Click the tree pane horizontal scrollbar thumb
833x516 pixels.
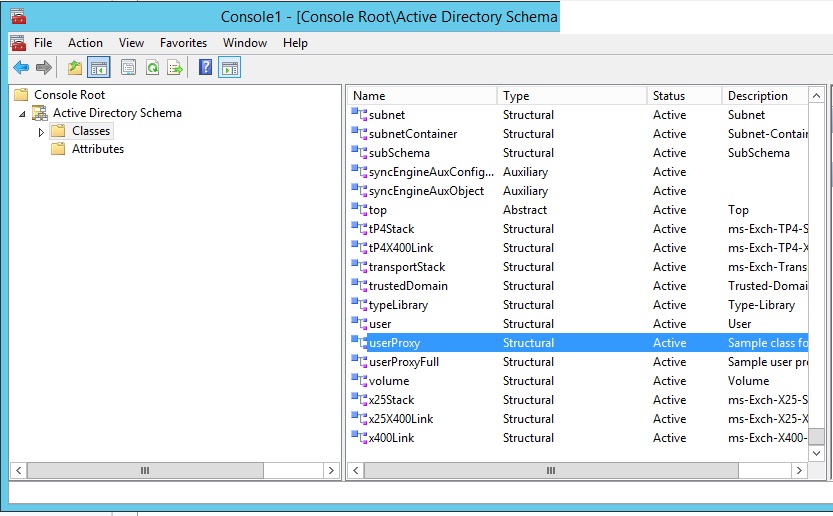pos(145,470)
